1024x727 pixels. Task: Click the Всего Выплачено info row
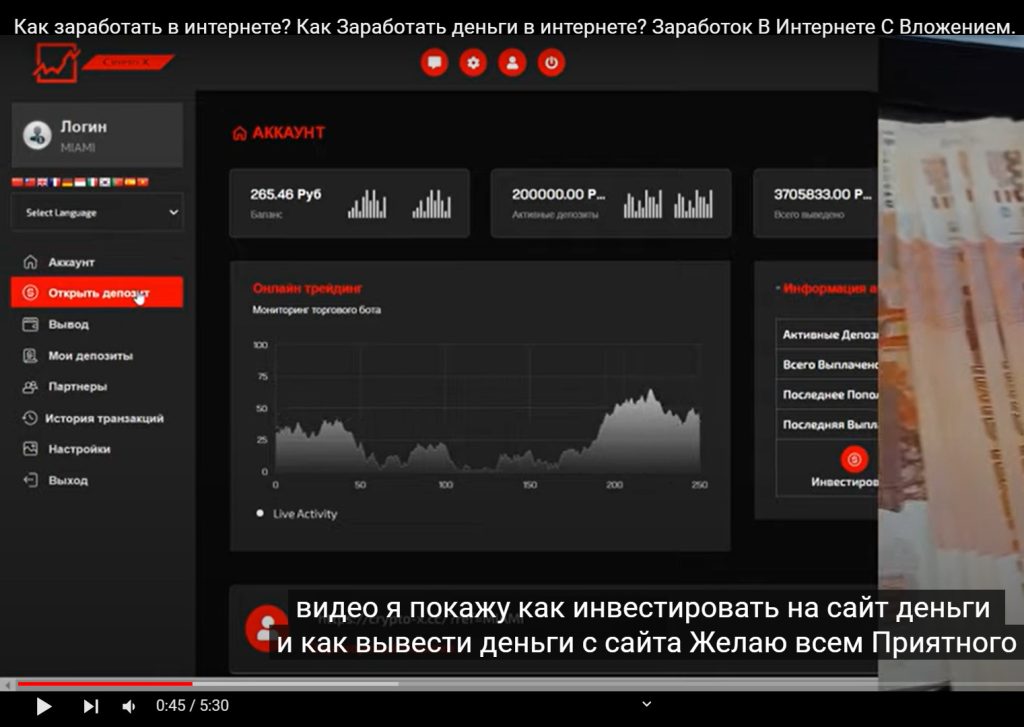click(827, 364)
